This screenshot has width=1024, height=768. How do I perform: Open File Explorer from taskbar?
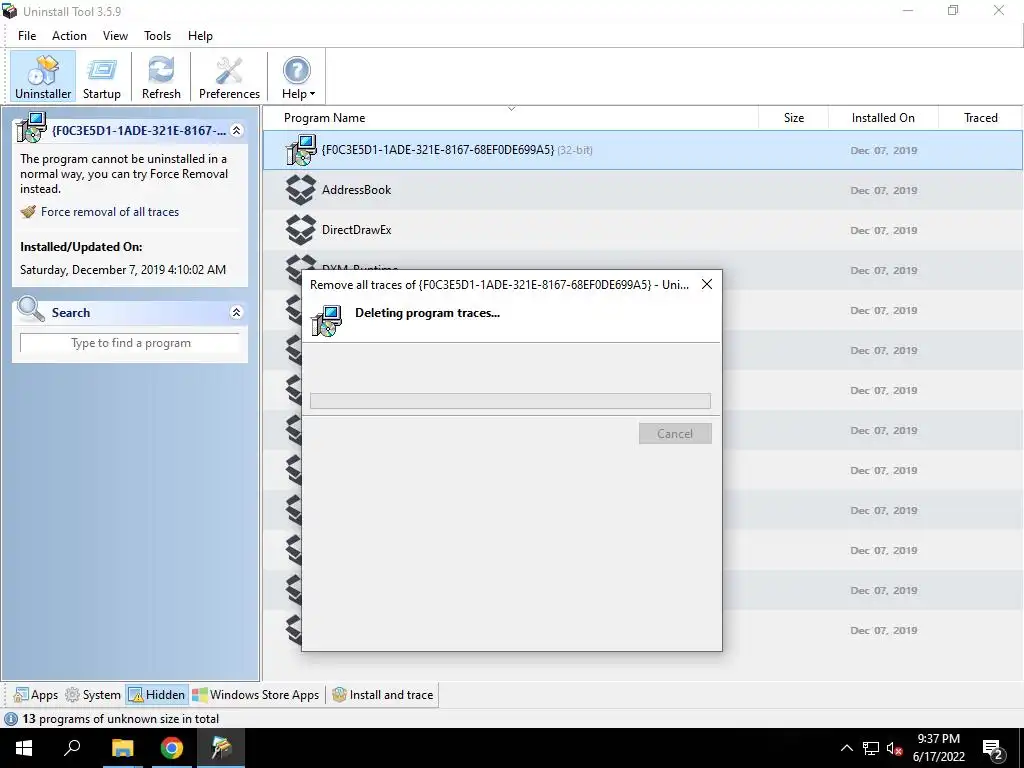[122, 748]
